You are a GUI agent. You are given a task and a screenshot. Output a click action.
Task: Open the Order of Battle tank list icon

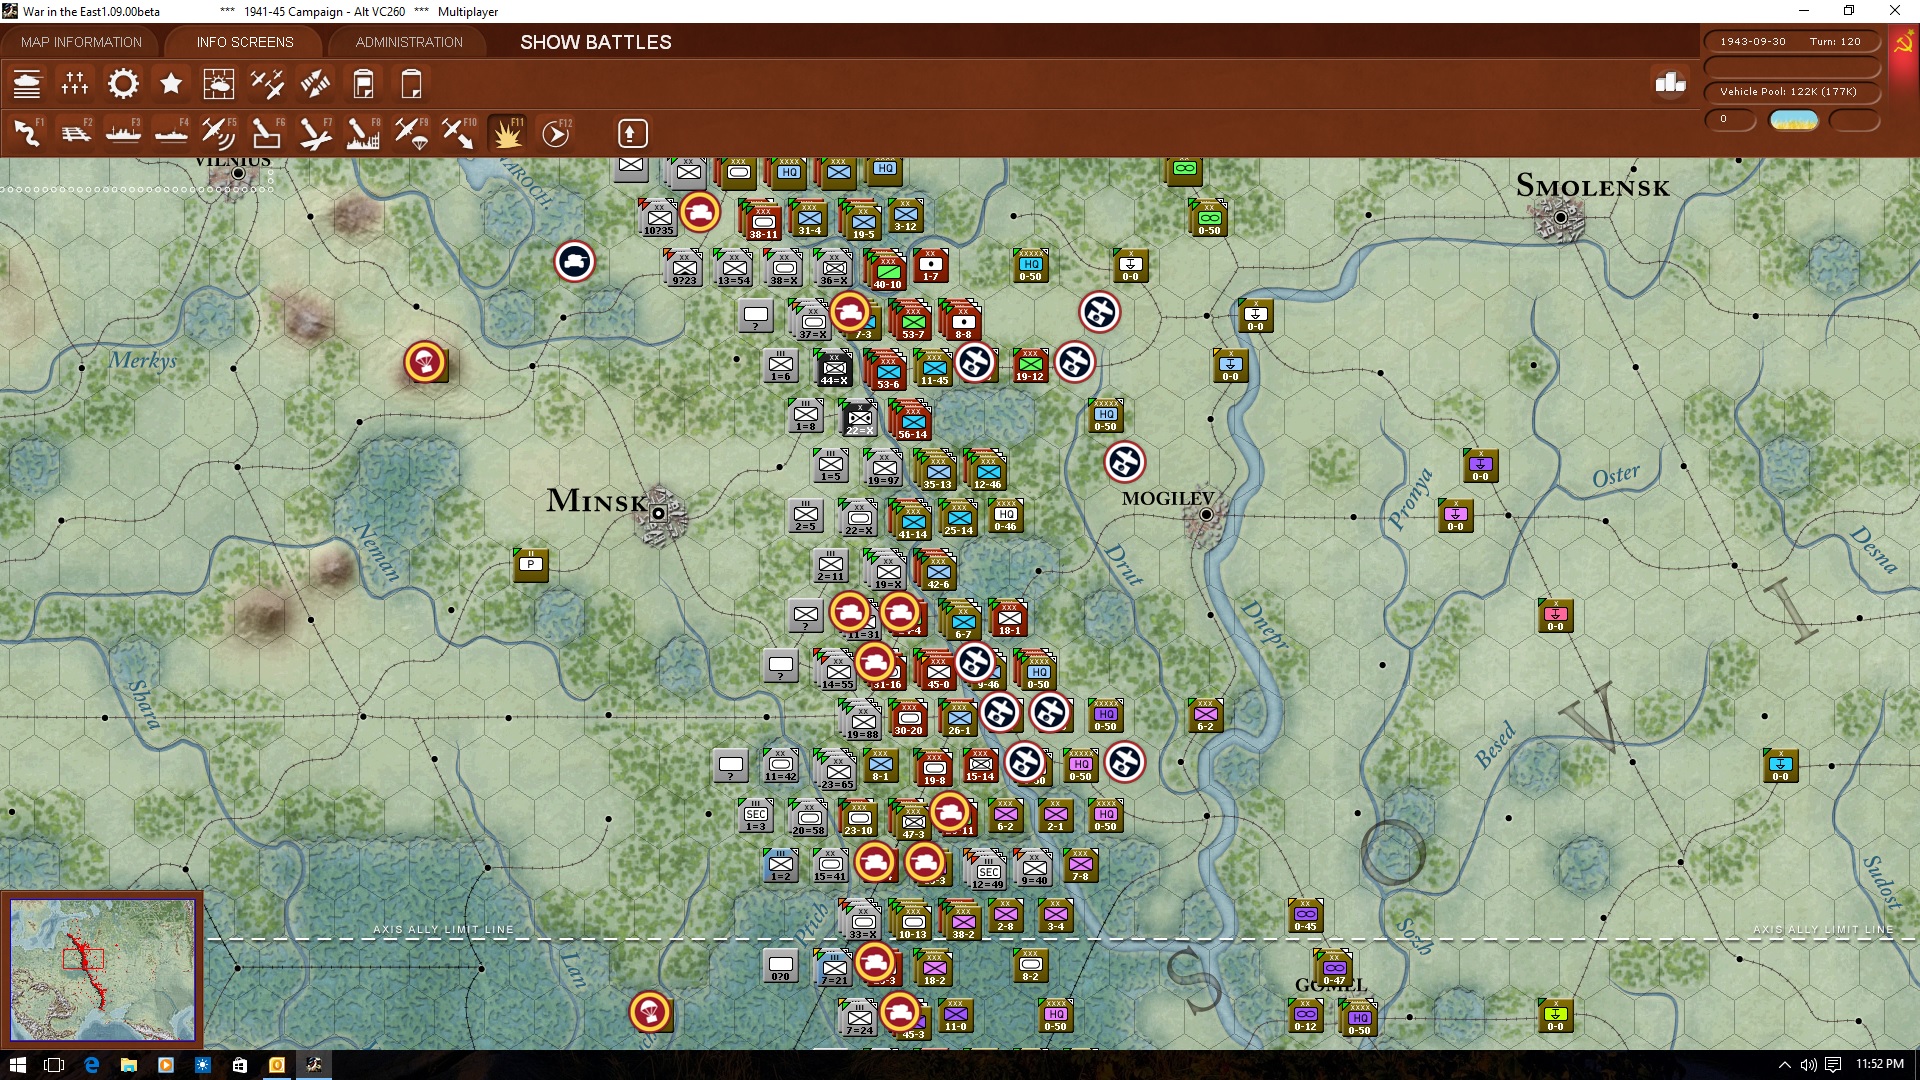pyautogui.click(x=27, y=84)
